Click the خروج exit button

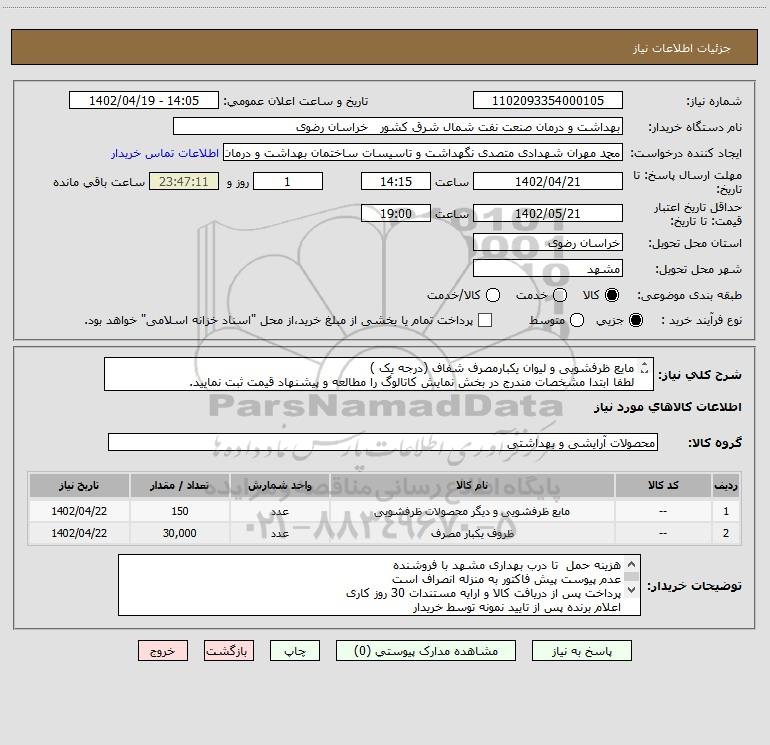(163, 651)
